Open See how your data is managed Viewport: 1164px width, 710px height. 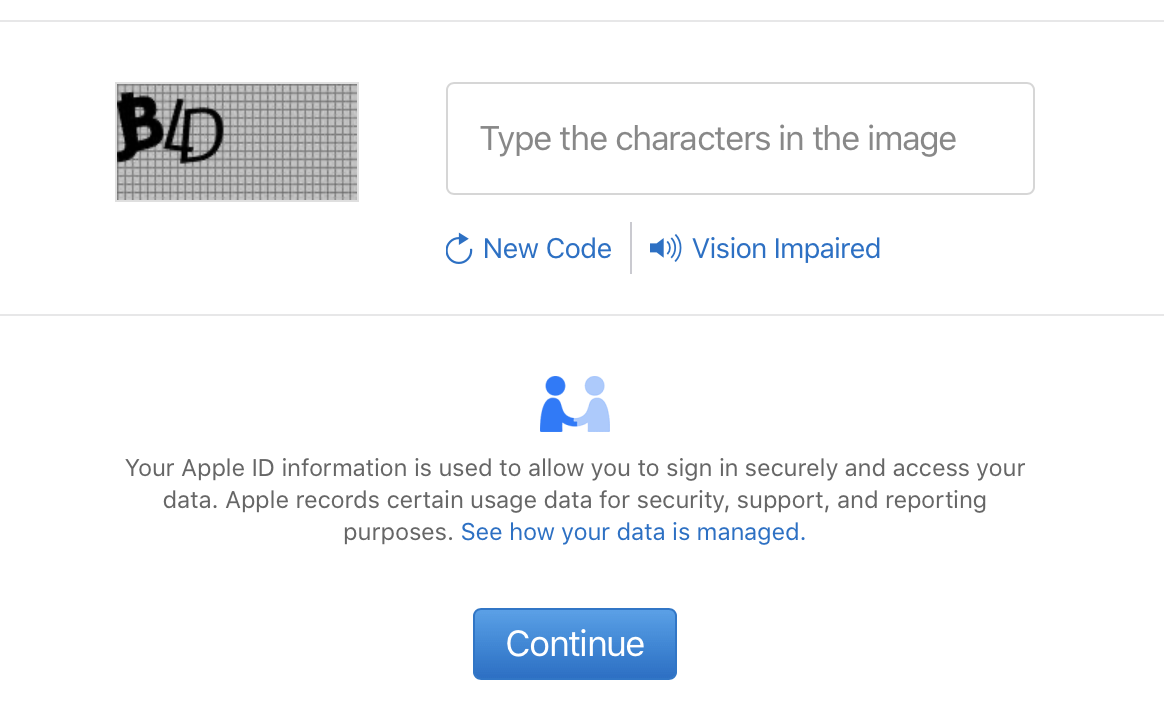633,532
